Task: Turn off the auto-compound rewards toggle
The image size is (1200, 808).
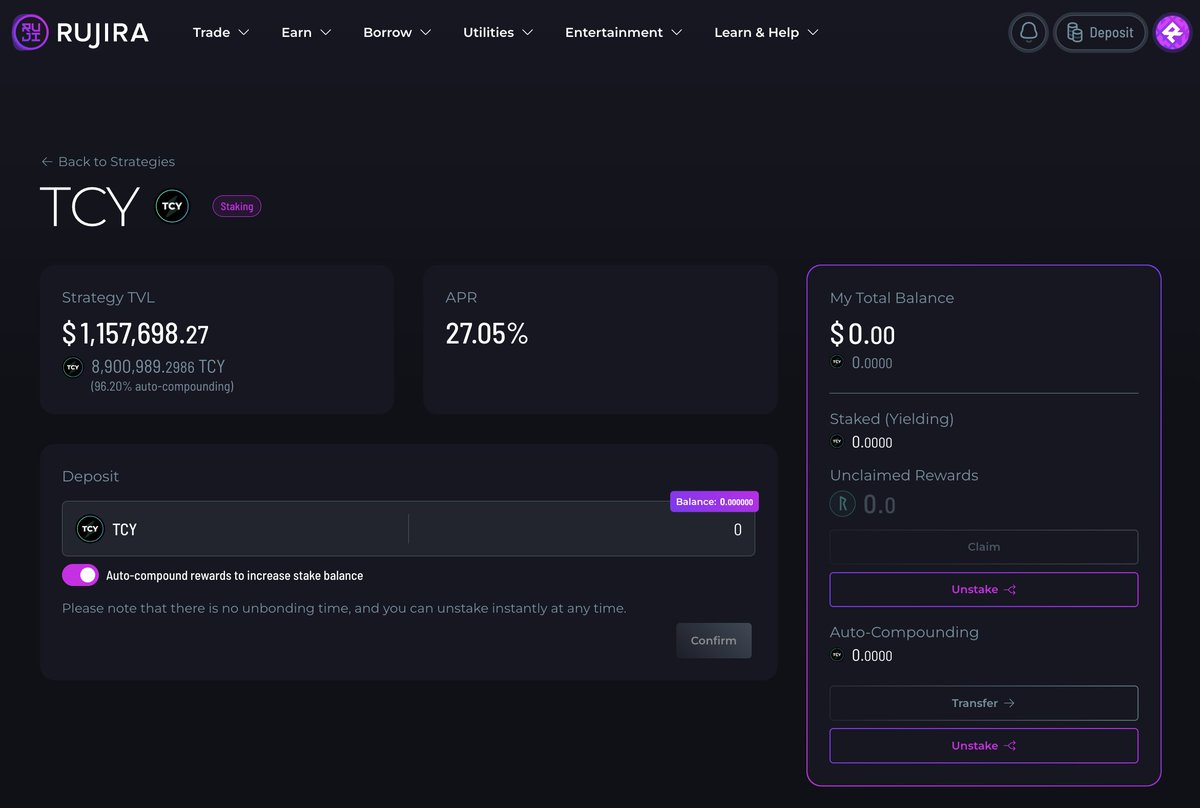Action: tap(80, 575)
